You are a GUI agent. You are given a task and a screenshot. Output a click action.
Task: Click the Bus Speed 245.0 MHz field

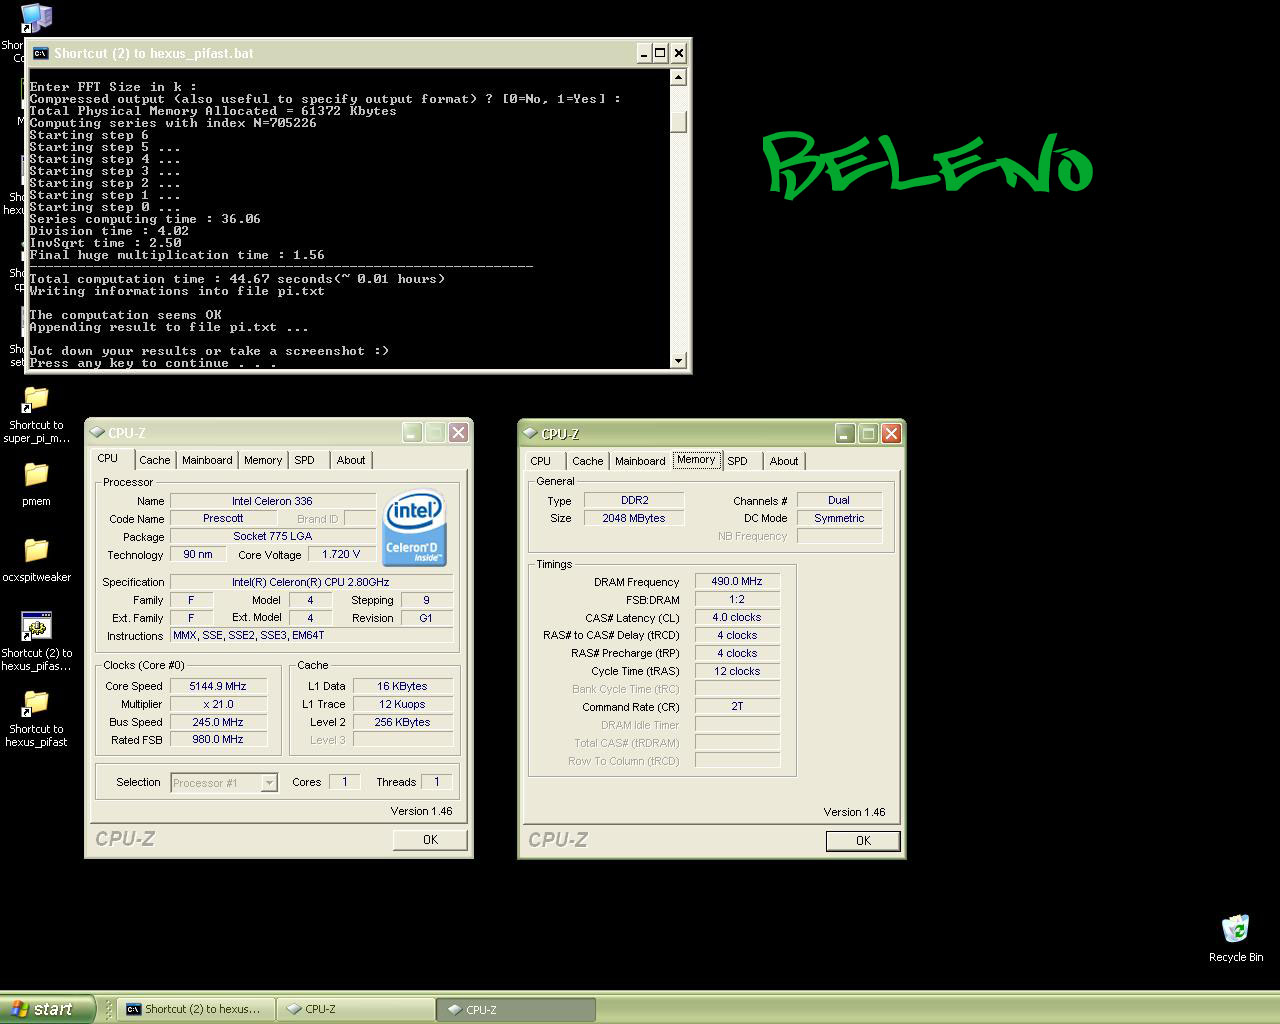click(218, 722)
